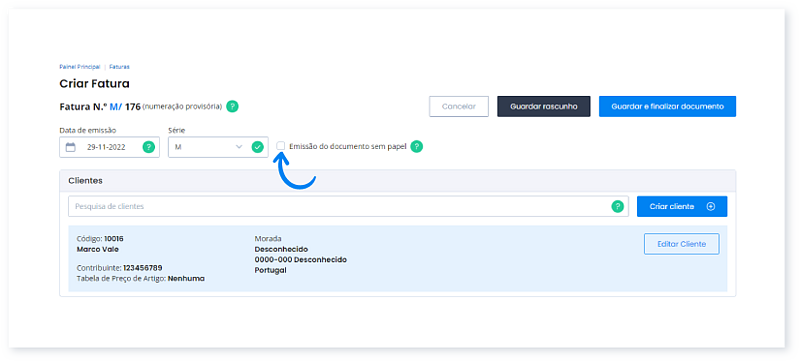Expand the Série dropdown arrow

click(239, 147)
